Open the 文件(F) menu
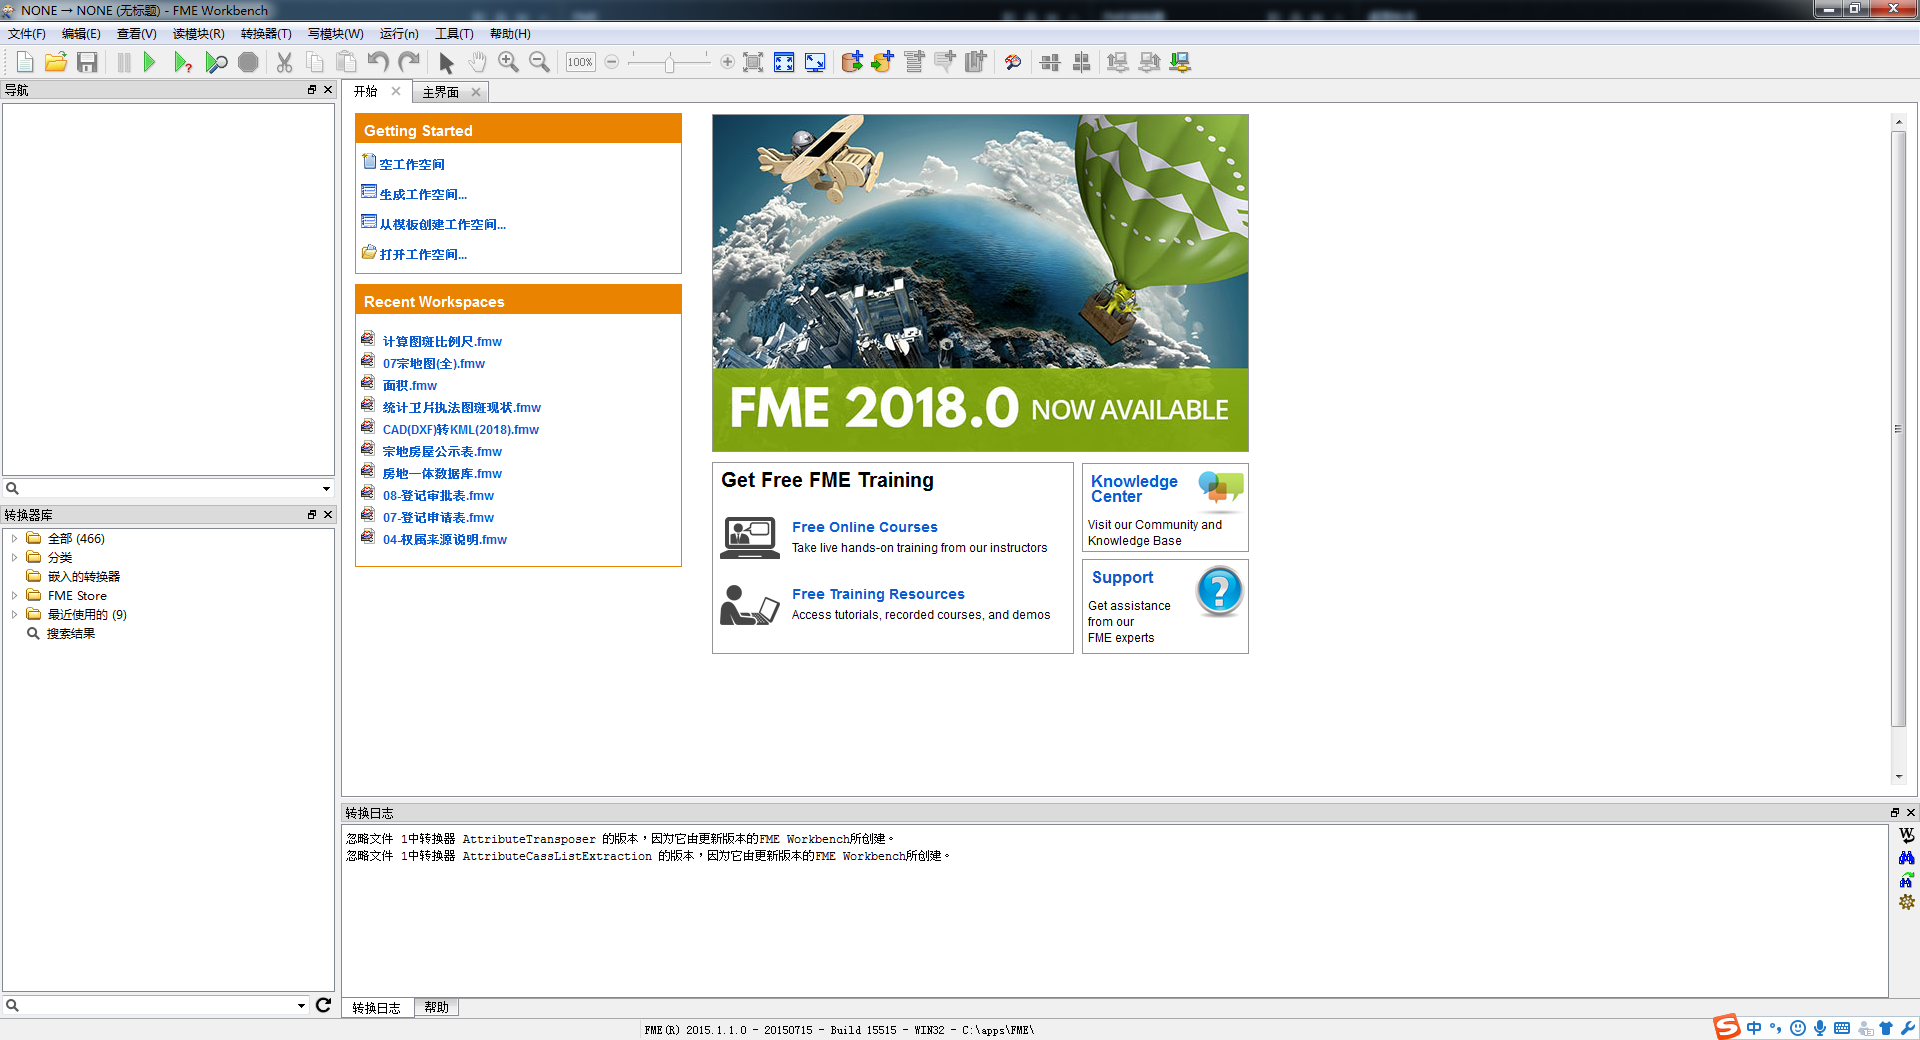The height and width of the screenshot is (1040, 1920). tap(27, 34)
